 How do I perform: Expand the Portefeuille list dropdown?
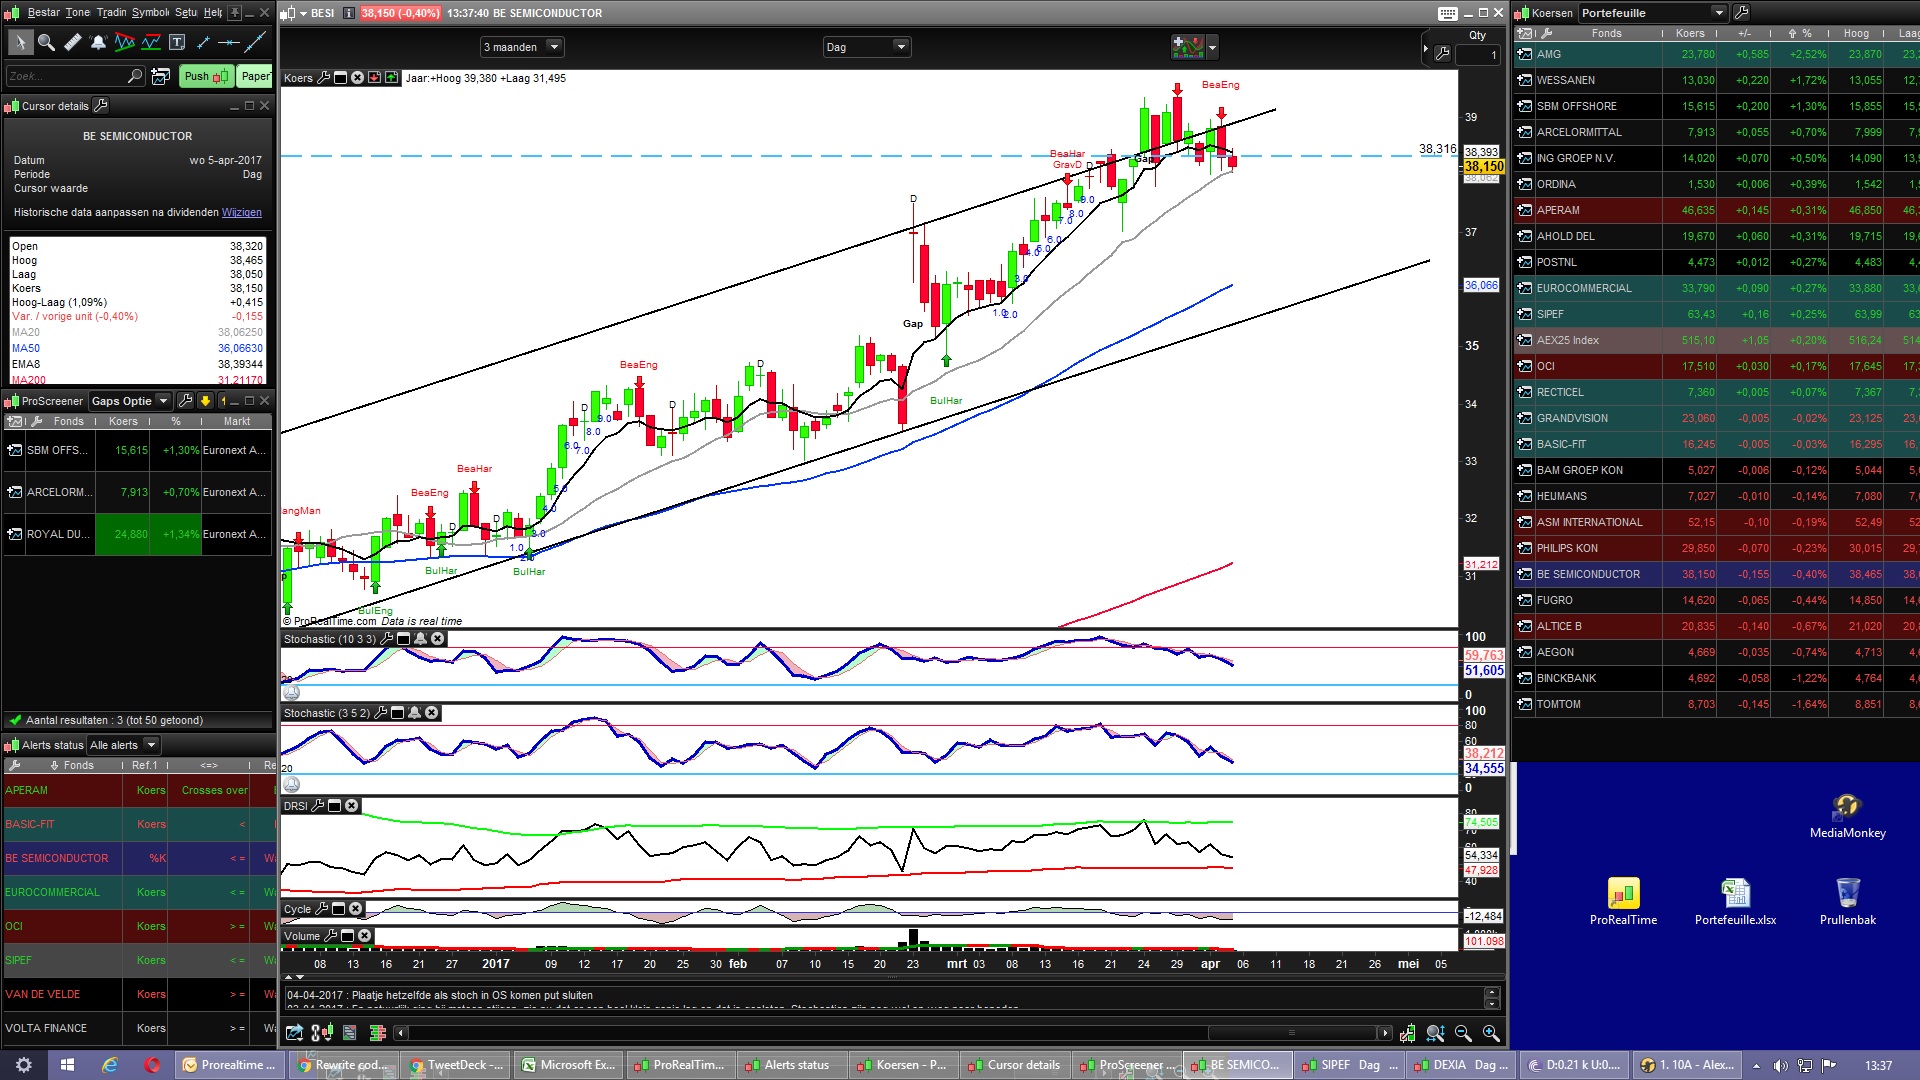[1719, 13]
